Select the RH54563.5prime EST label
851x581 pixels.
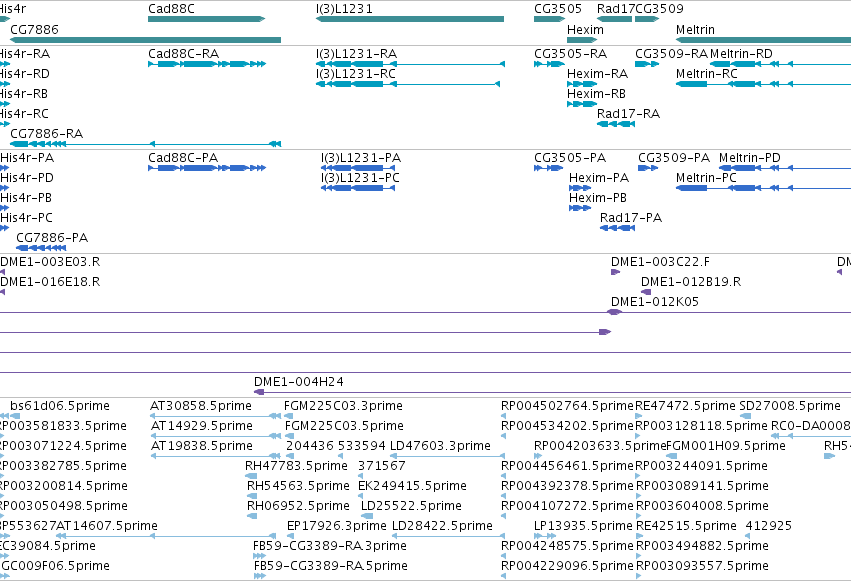(x=298, y=486)
